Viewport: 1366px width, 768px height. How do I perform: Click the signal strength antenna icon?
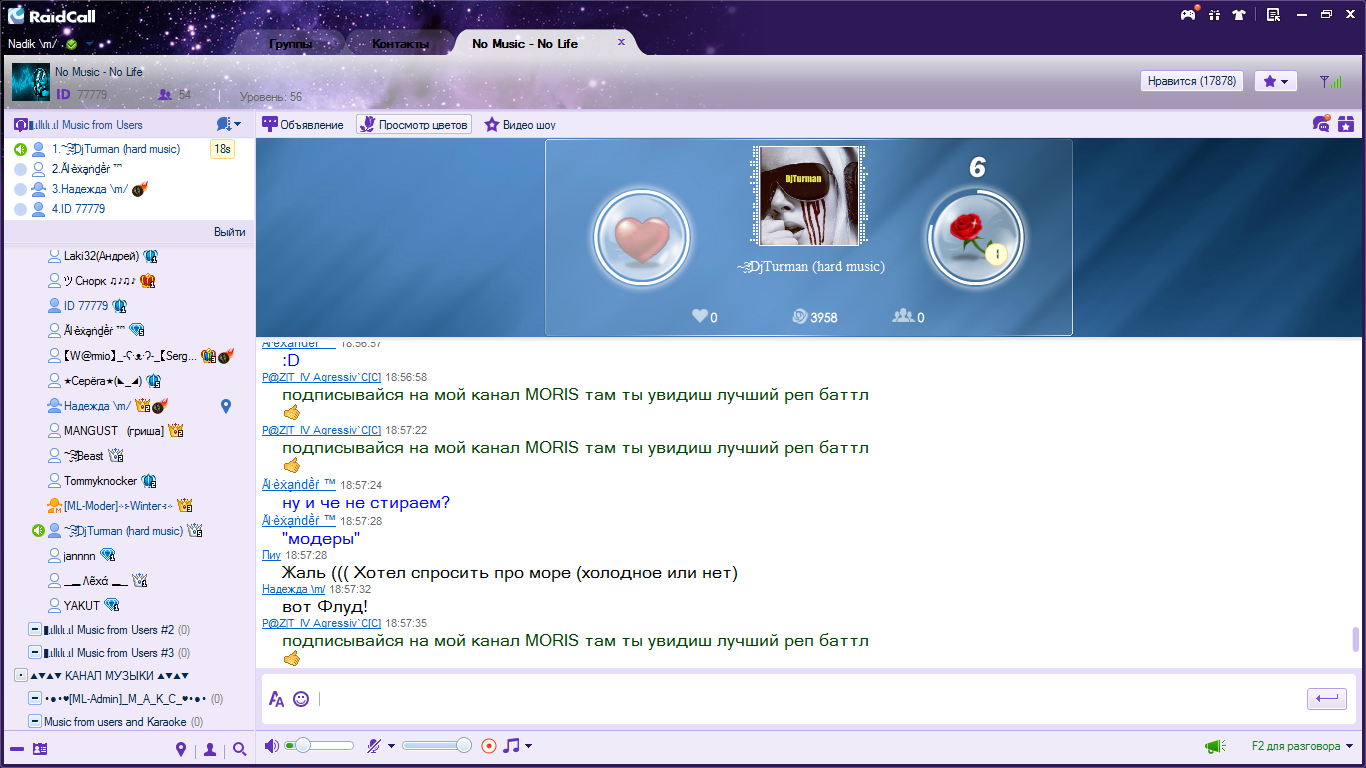1331,82
